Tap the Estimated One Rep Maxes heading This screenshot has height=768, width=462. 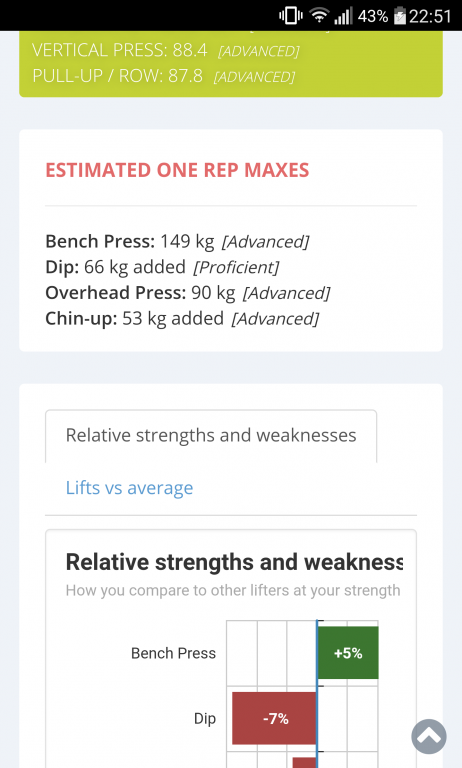(x=177, y=170)
